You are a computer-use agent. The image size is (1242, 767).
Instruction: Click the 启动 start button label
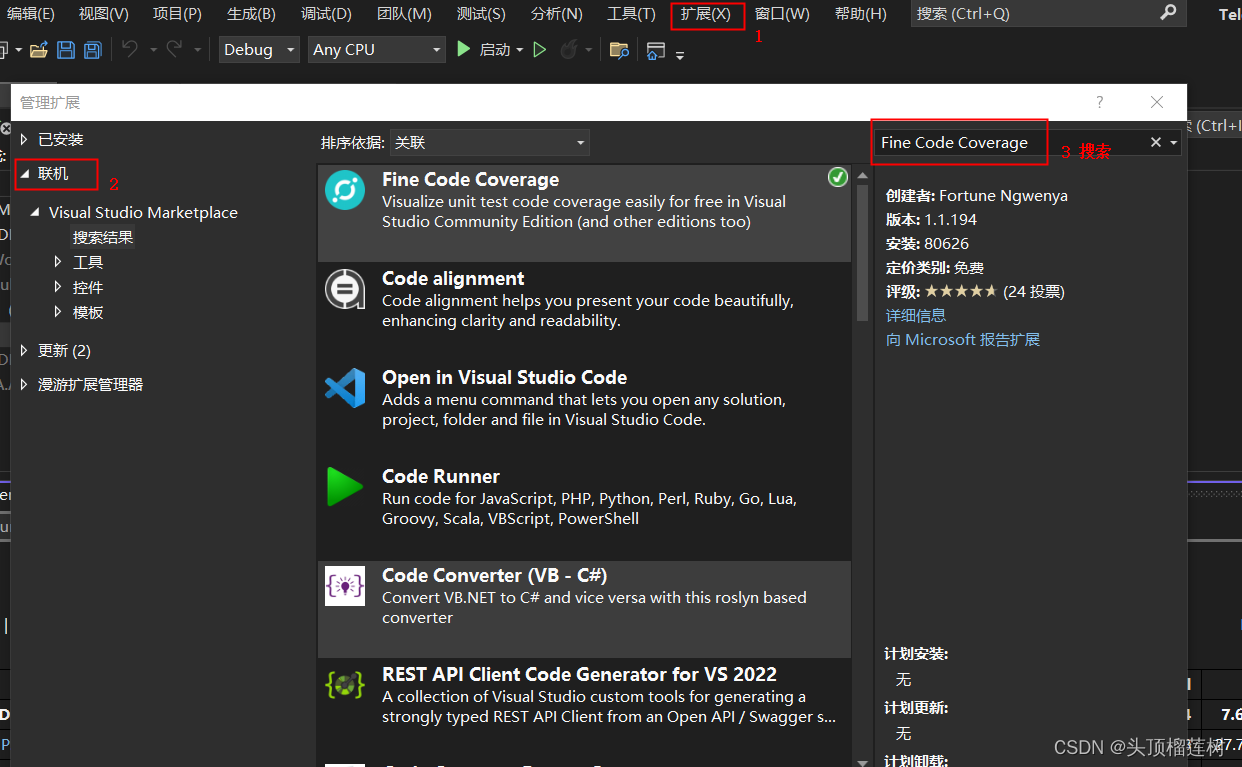click(495, 50)
